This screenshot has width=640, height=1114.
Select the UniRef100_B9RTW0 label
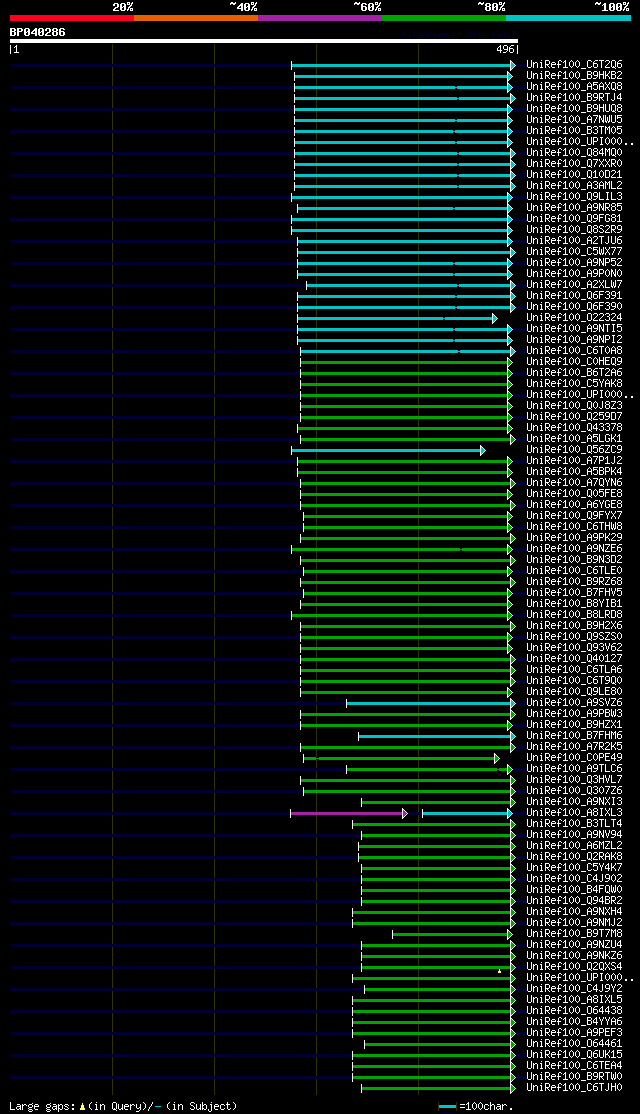coord(575,1077)
